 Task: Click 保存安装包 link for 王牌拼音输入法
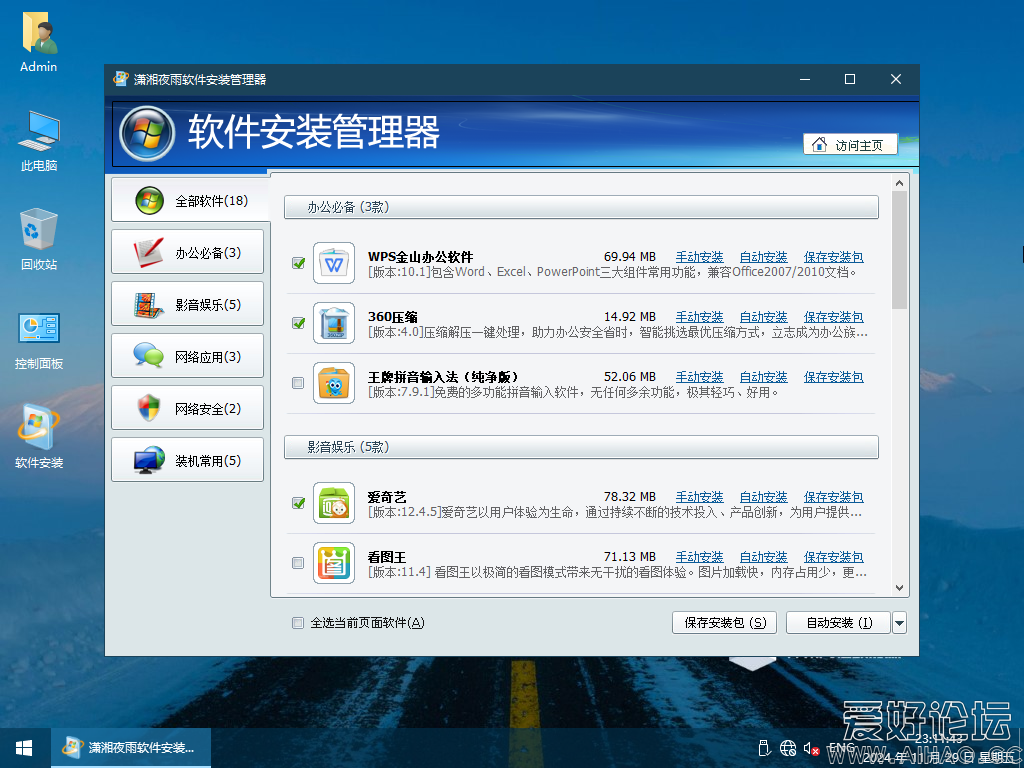833,377
